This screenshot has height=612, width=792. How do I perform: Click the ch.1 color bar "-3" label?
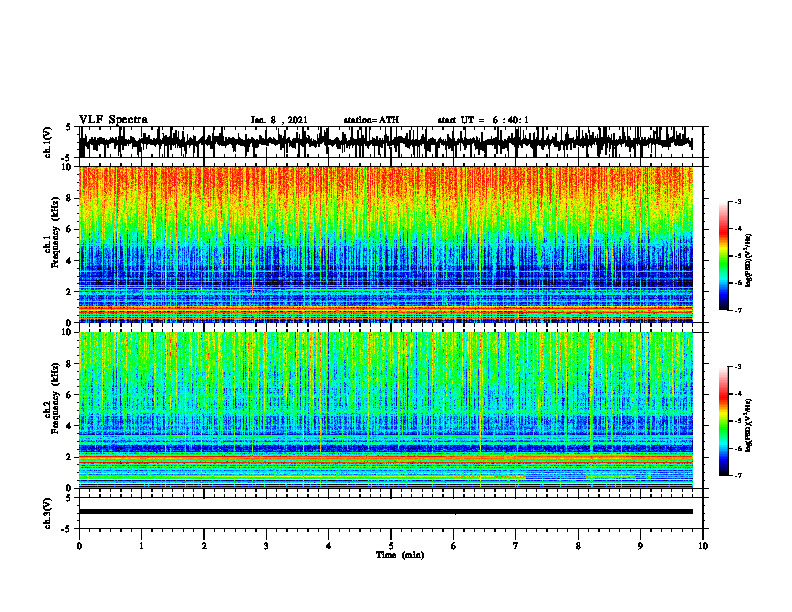[738, 201]
